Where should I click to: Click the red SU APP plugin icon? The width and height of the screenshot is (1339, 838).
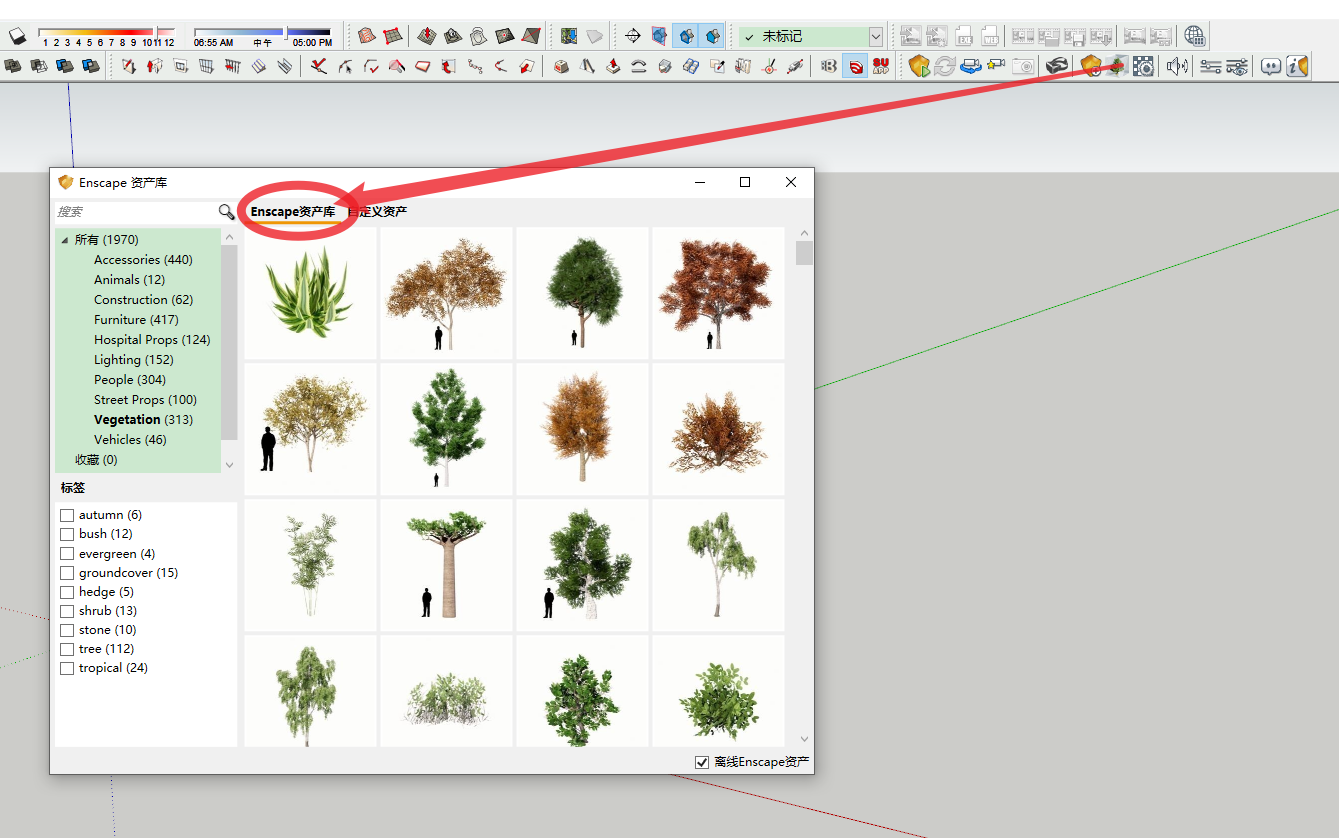(880, 66)
